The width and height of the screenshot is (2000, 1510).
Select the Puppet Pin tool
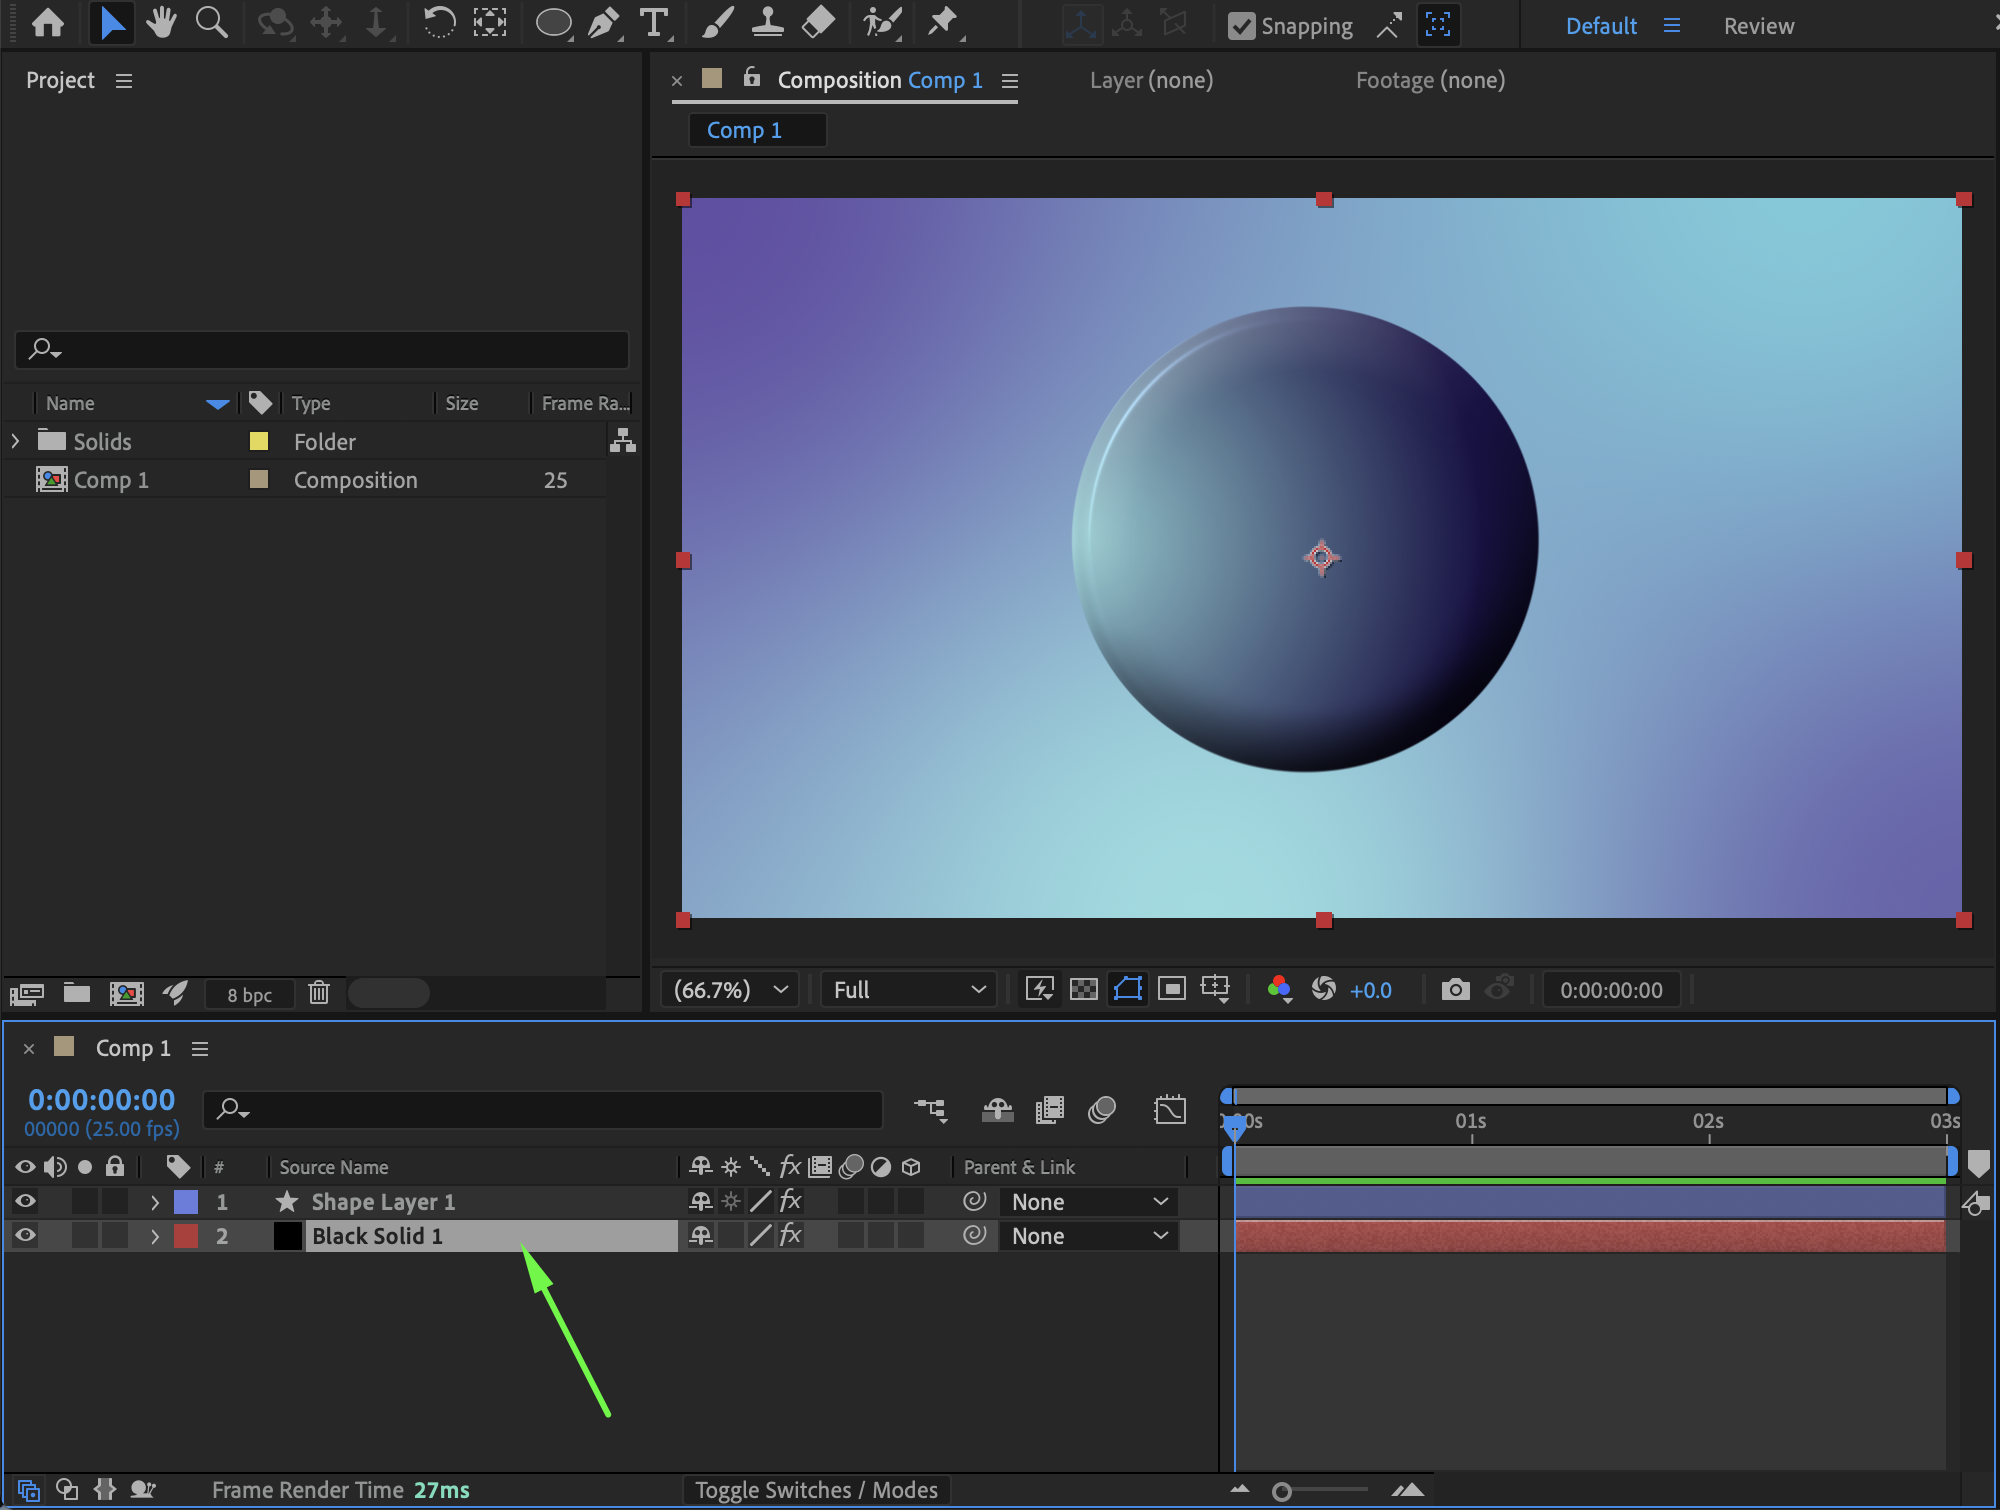coord(942,23)
